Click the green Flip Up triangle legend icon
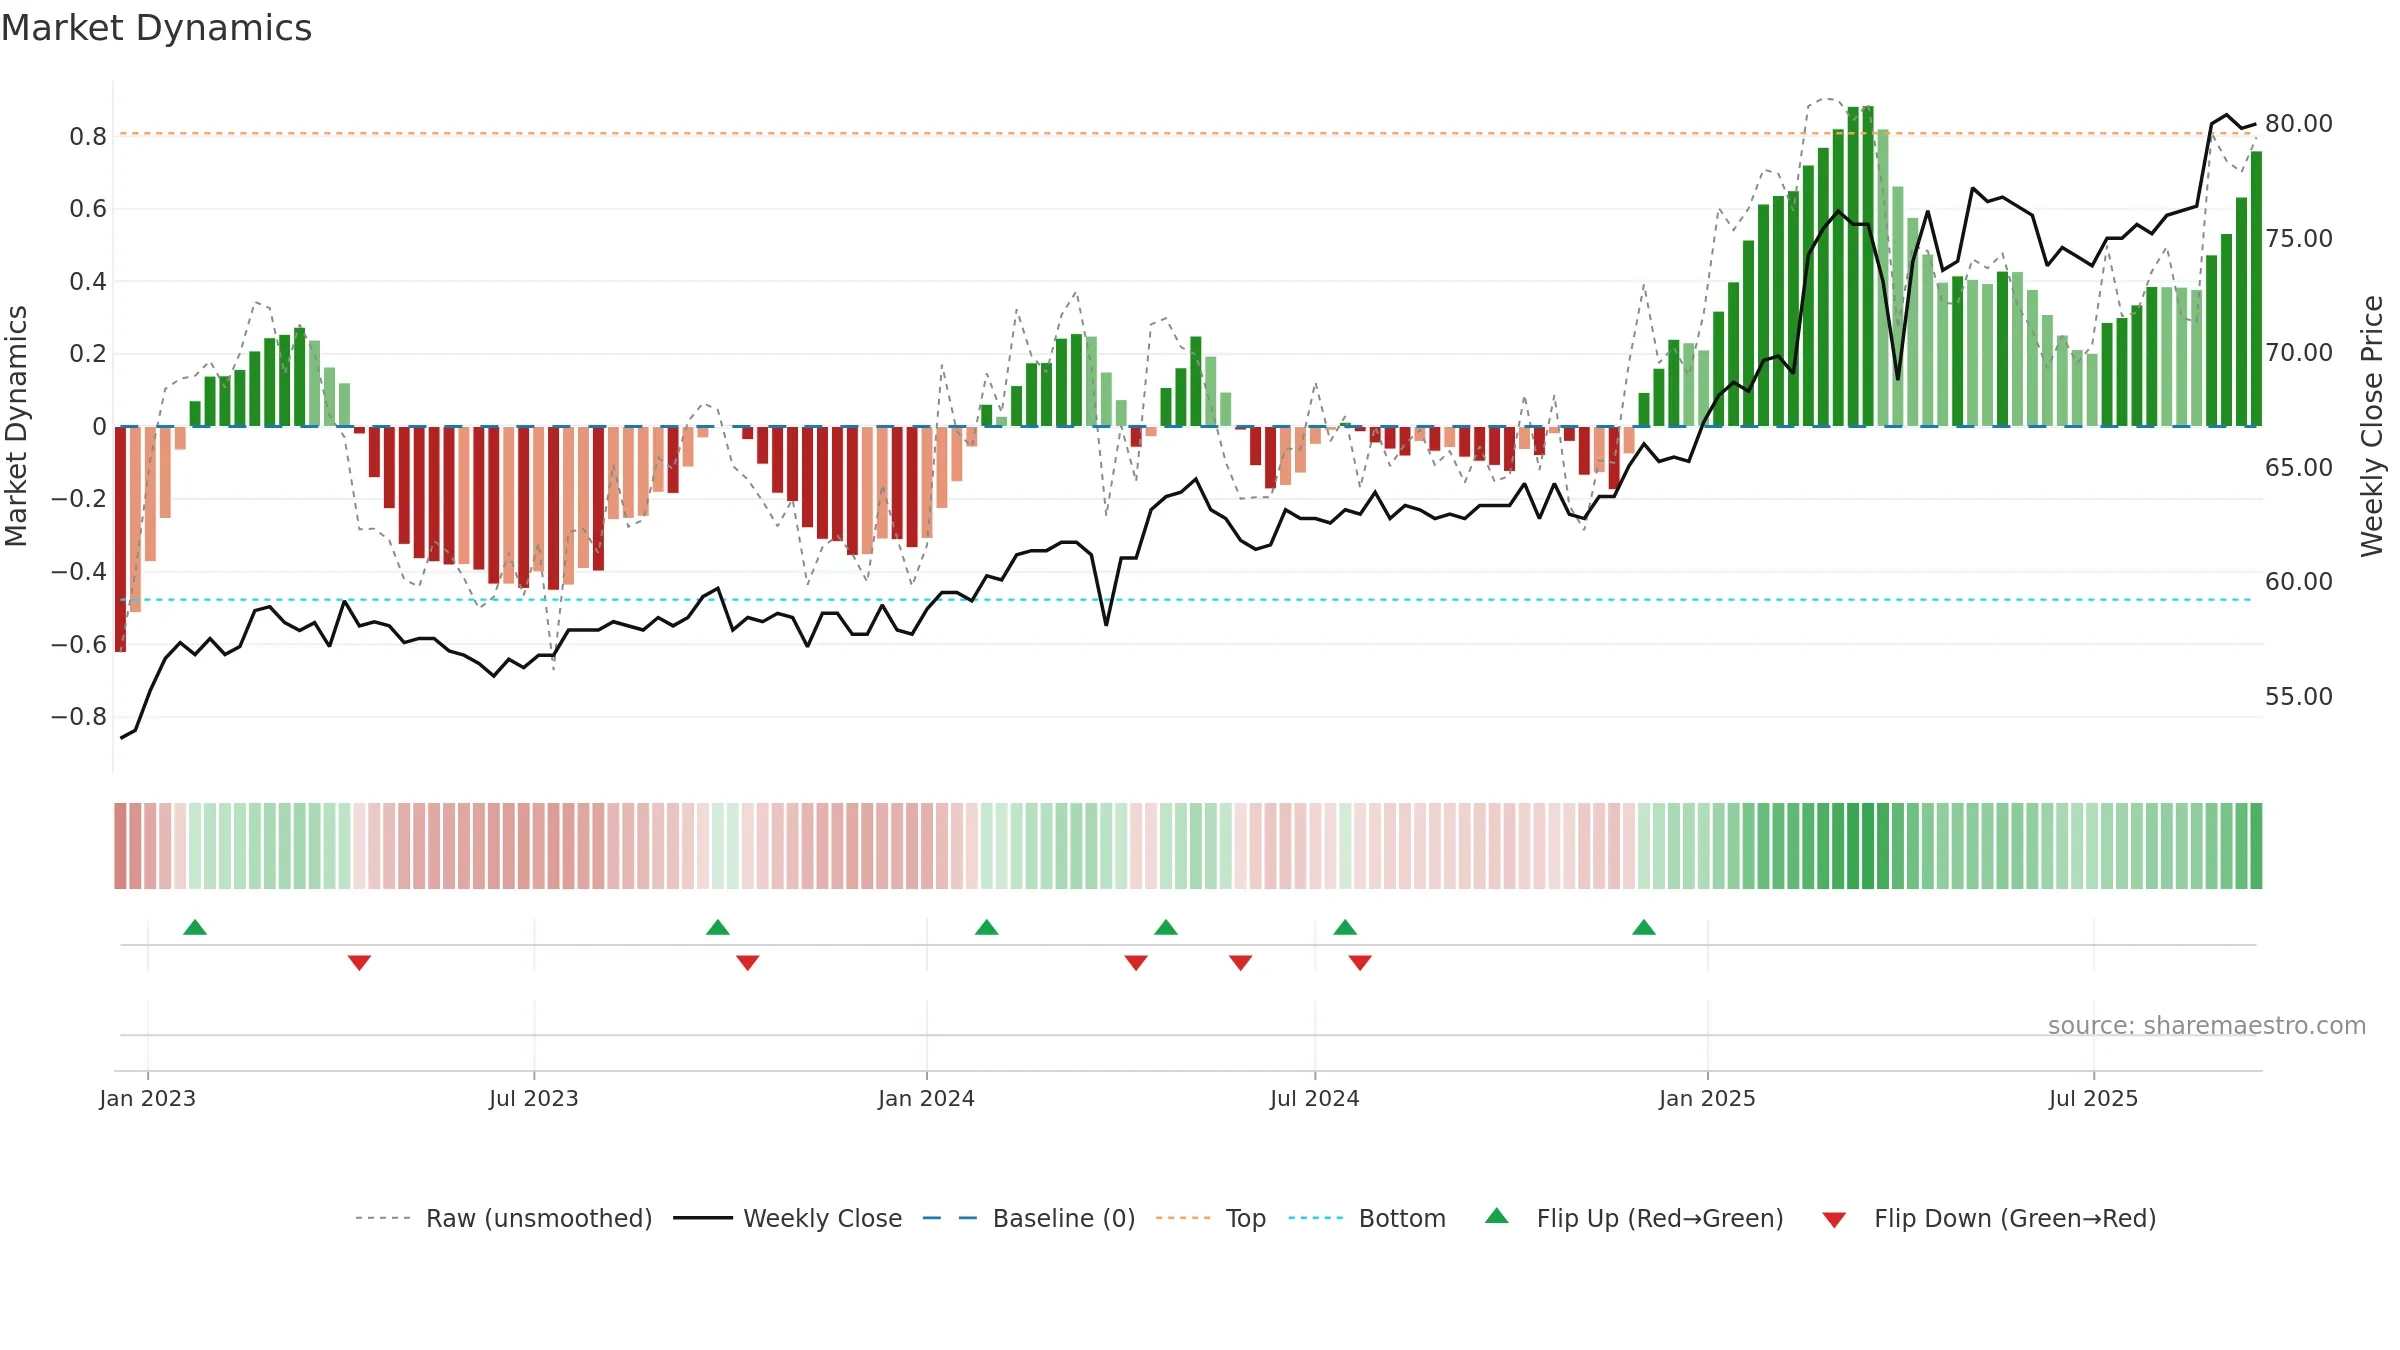Screen dimensions: 2400x1350 1496,1216
